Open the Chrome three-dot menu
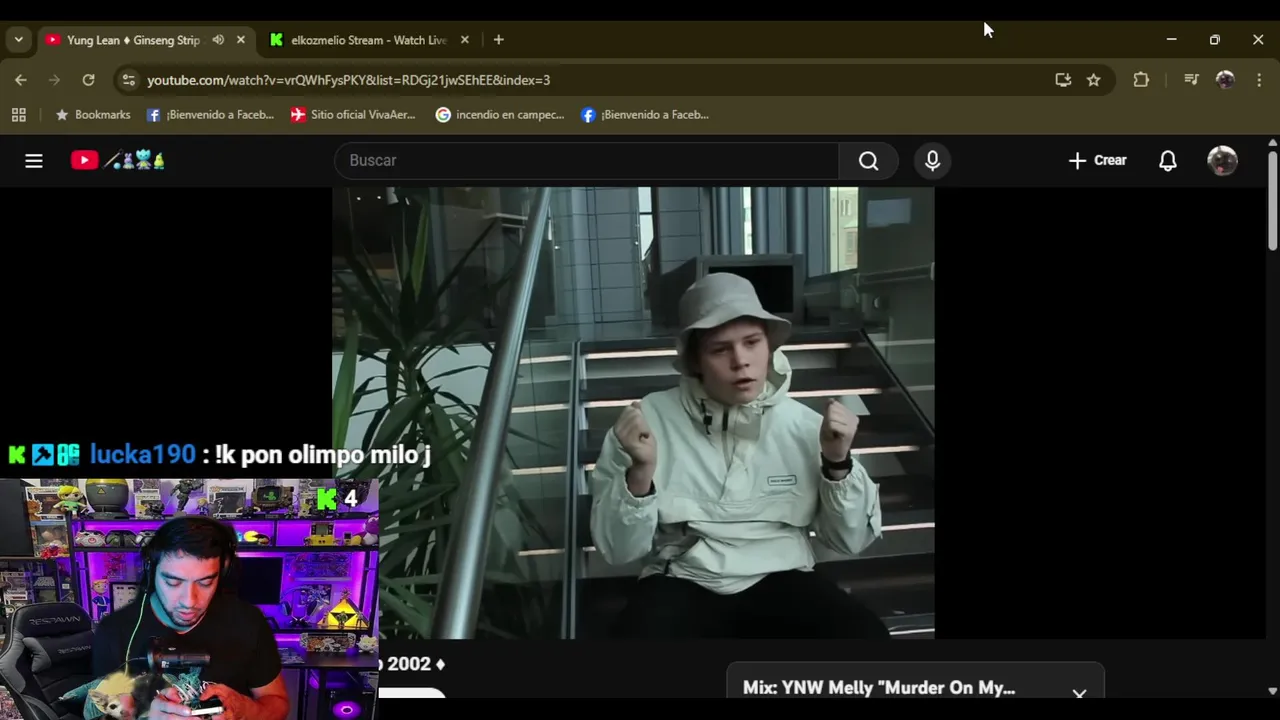This screenshot has height=720, width=1280. 1259,80
